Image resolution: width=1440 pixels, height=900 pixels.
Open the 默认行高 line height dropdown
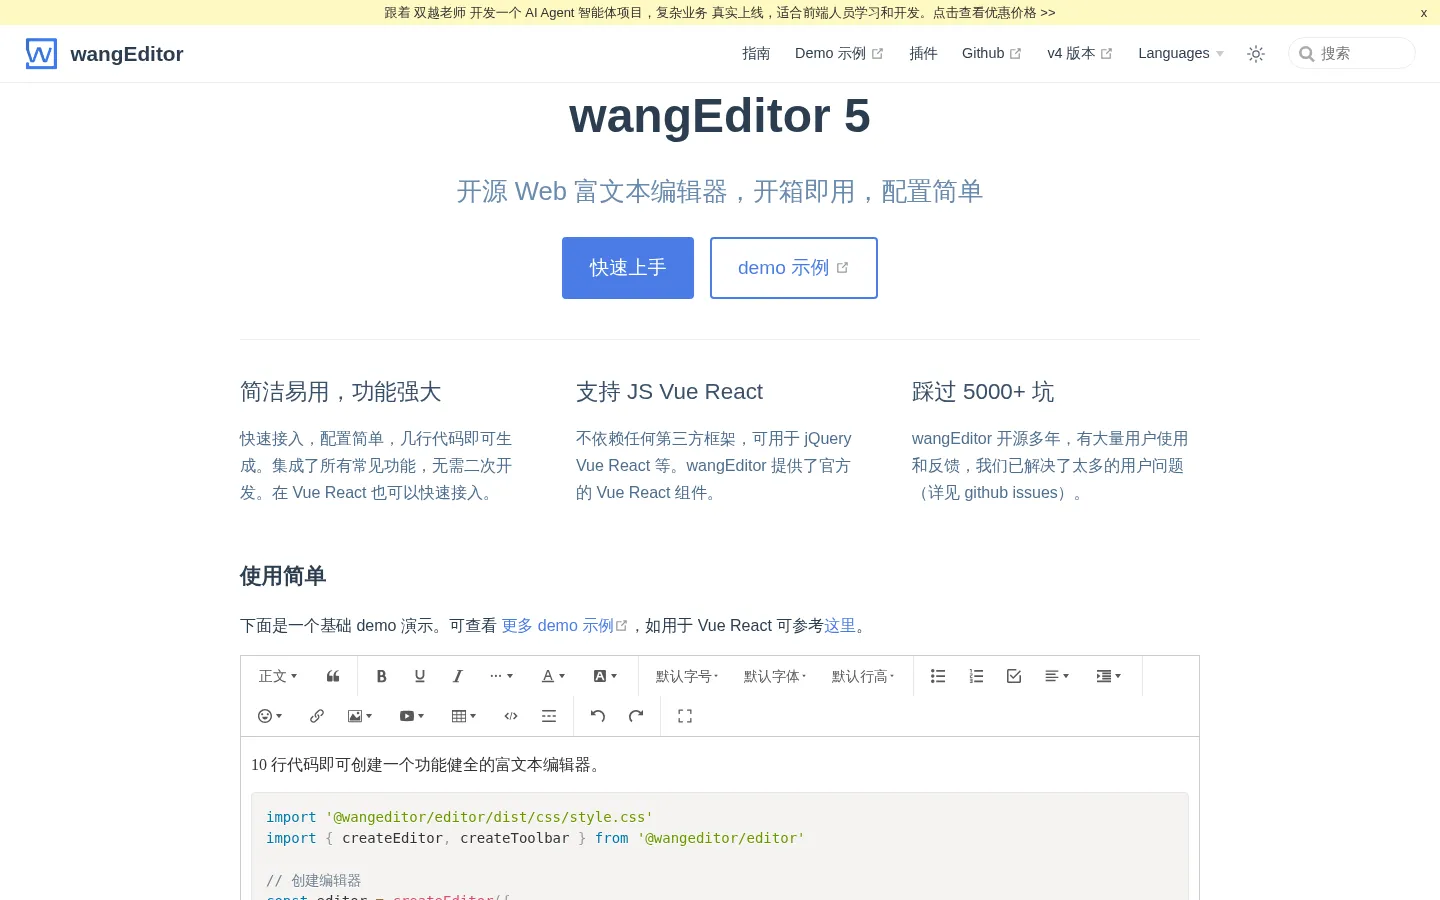(863, 676)
